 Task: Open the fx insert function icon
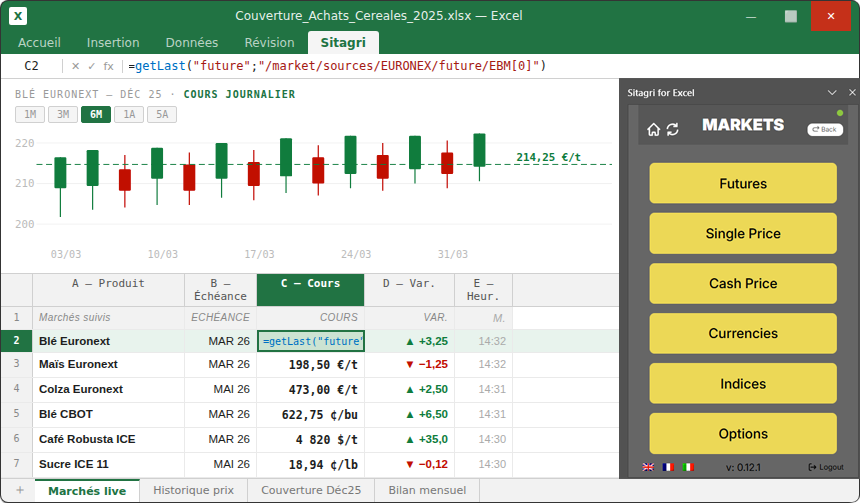pos(108,66)
